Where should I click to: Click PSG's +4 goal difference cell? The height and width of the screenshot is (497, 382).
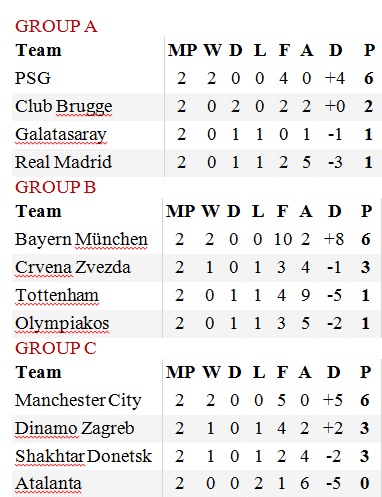point(335,79)
